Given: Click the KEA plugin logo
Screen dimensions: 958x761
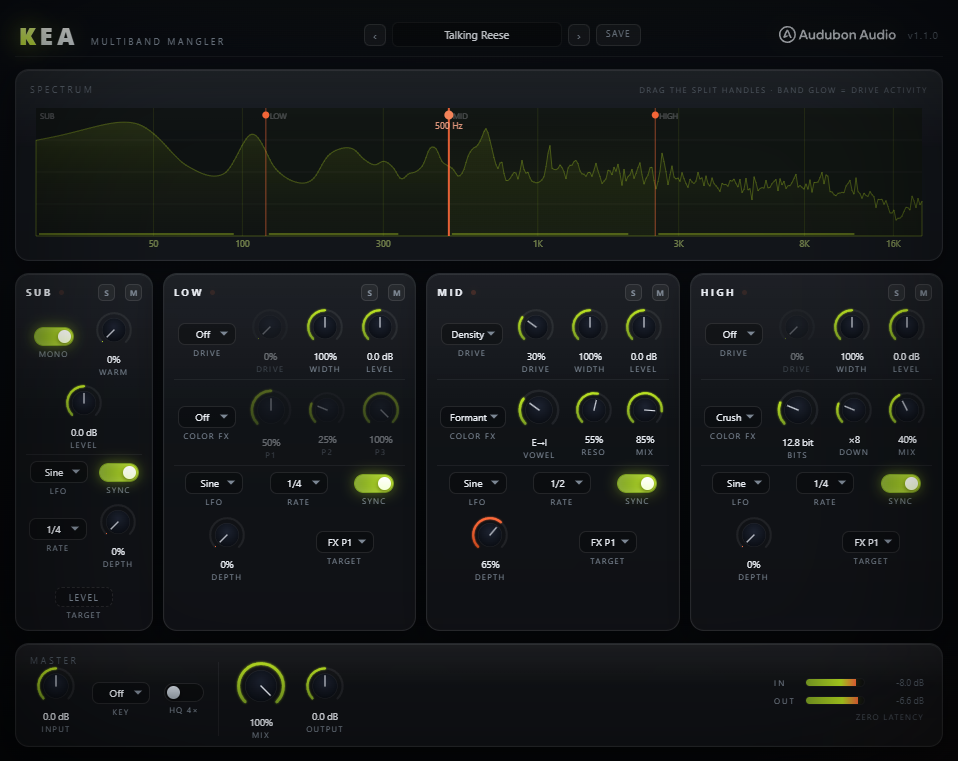Looking at the screenshot, I should tap(47, 37).
